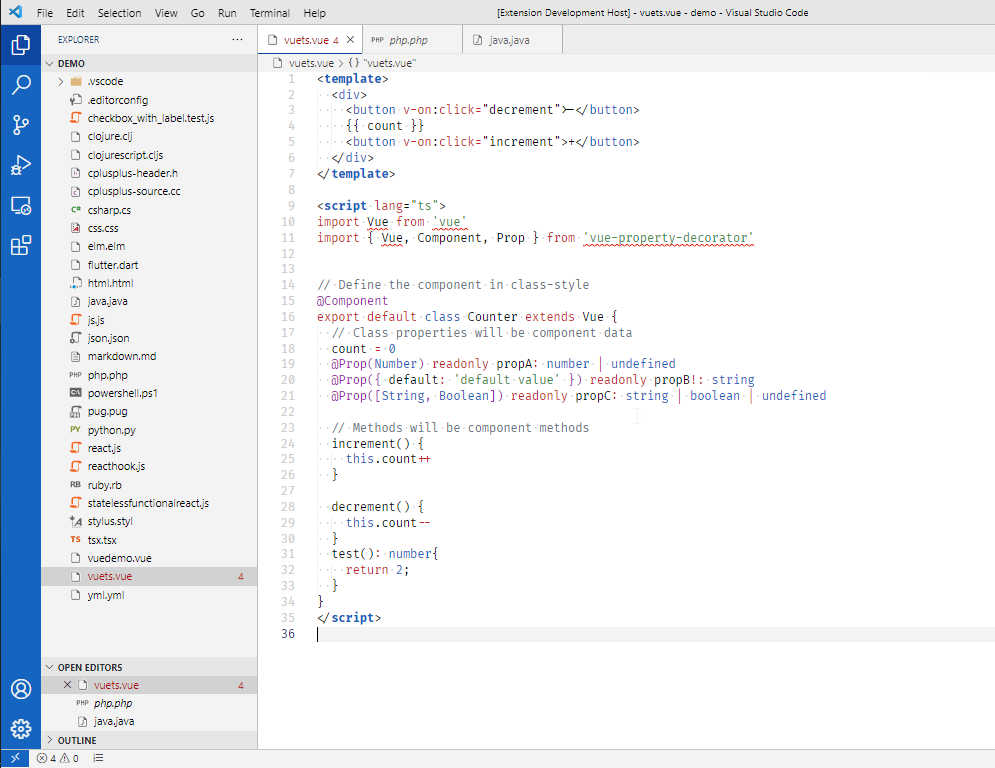Open the Remote Explorer icon

(x=21, y=206)
